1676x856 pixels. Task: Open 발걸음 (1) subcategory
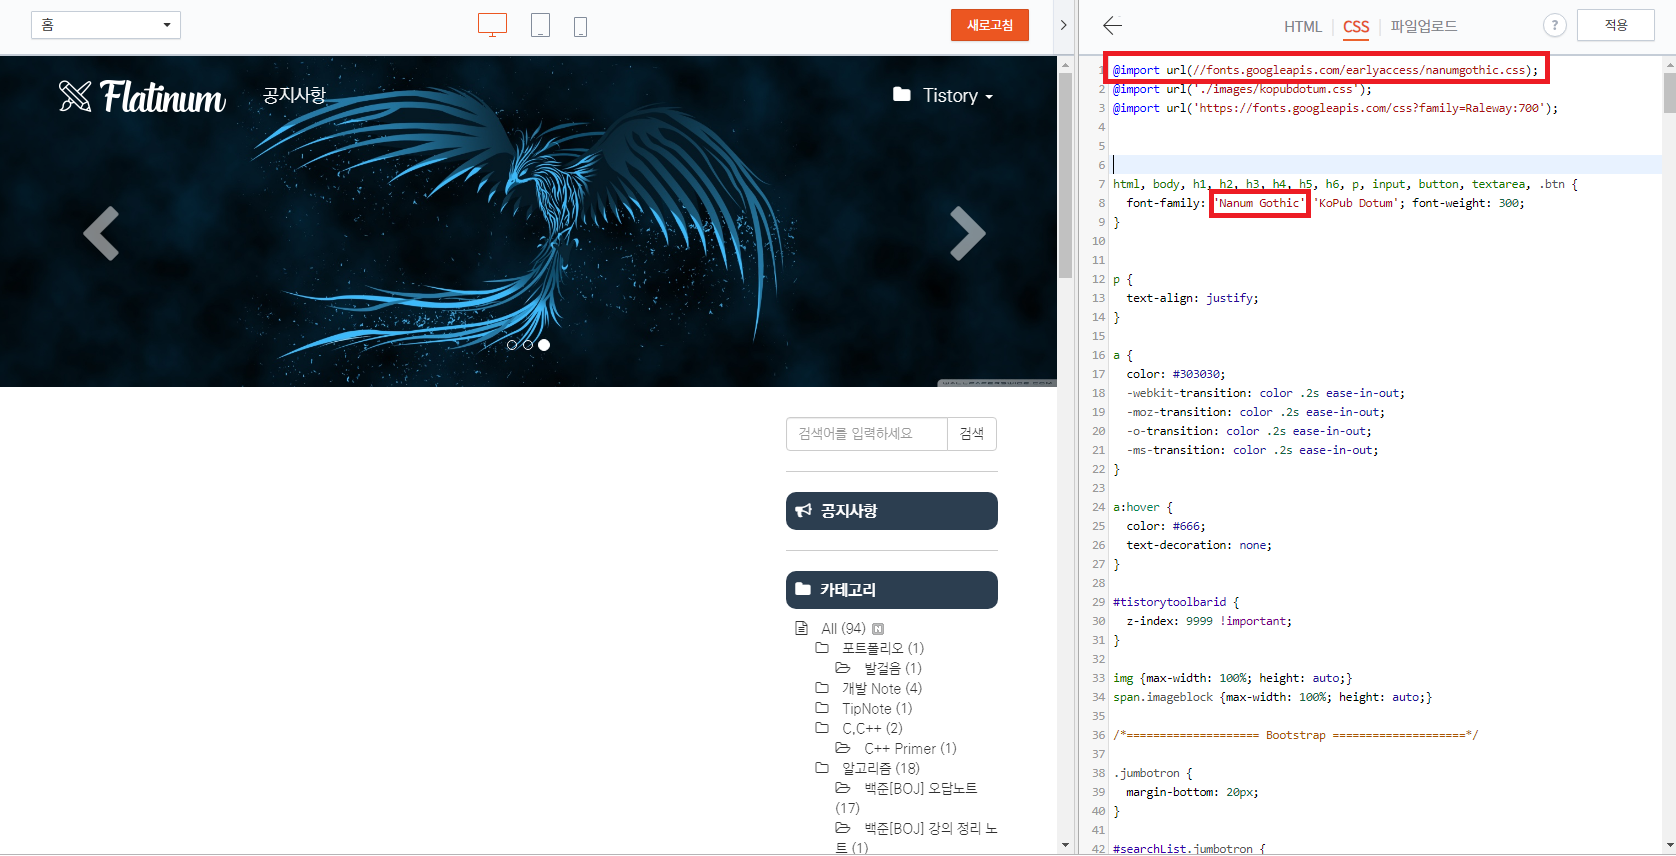(893, 668)
